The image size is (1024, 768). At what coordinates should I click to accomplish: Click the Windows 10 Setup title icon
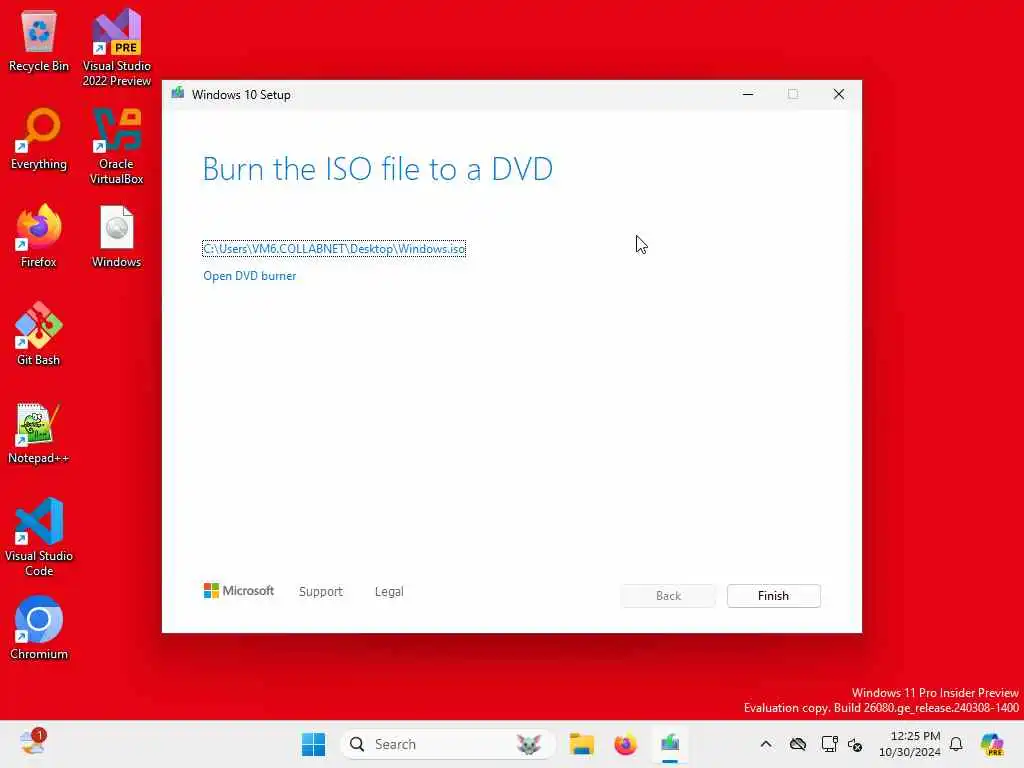178,94
